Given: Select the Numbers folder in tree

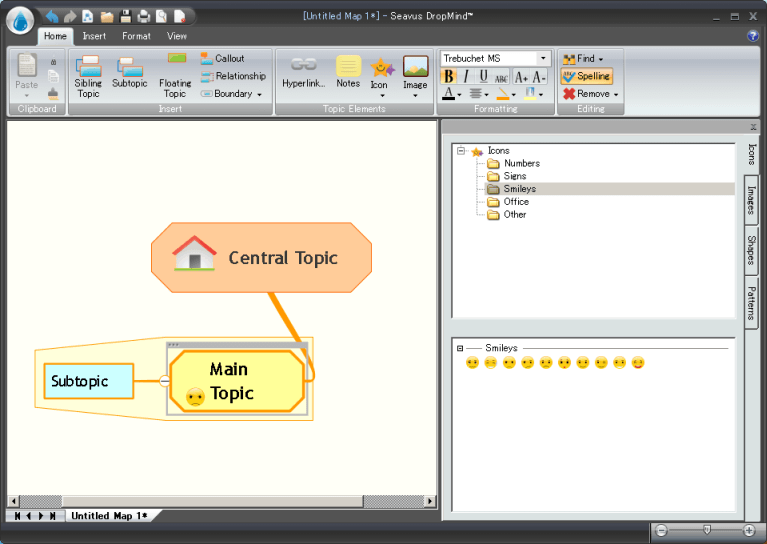Looking at the screenshot, I should 521,163.
